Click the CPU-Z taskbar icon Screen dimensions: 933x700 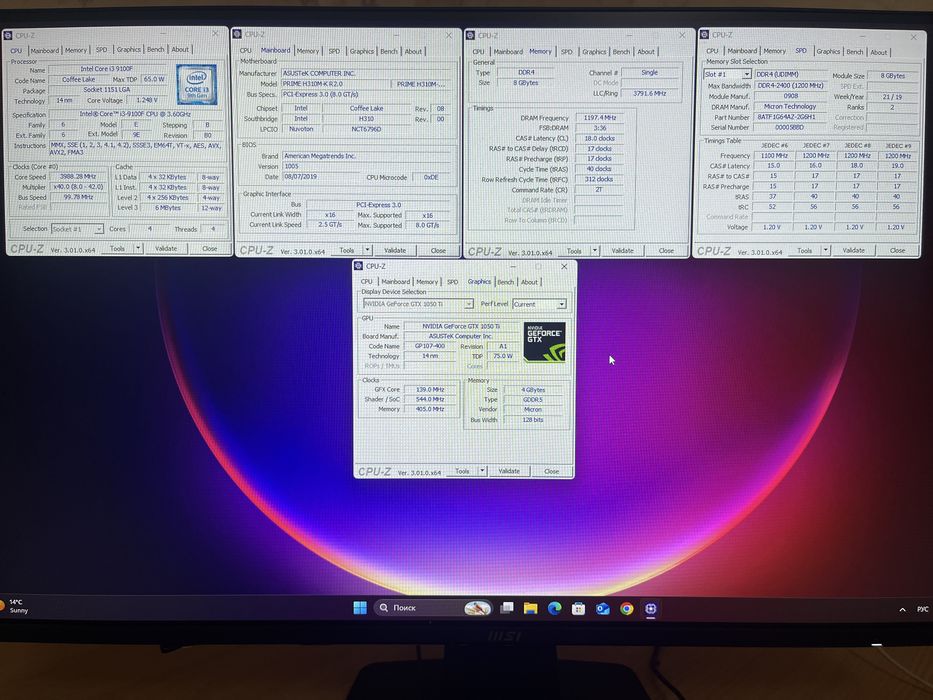[x=650, y=608]
